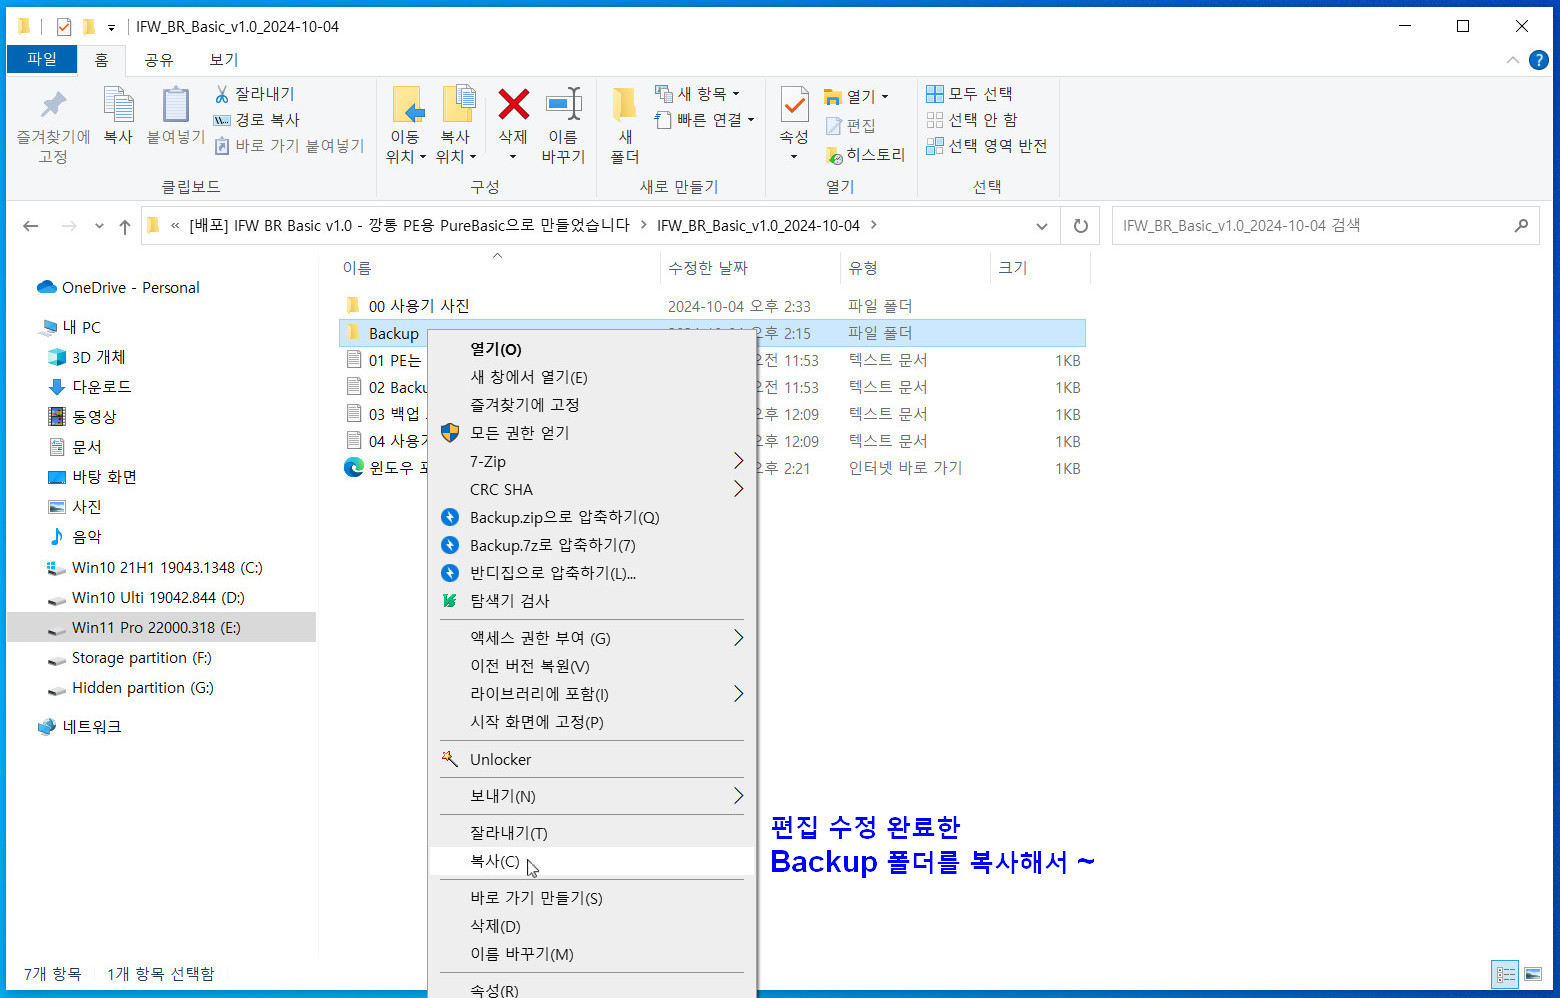Click Rename (이름 바꾸기) in ribbon
Viewport: 1560px width, 998px height.
(x=563, y=126)
